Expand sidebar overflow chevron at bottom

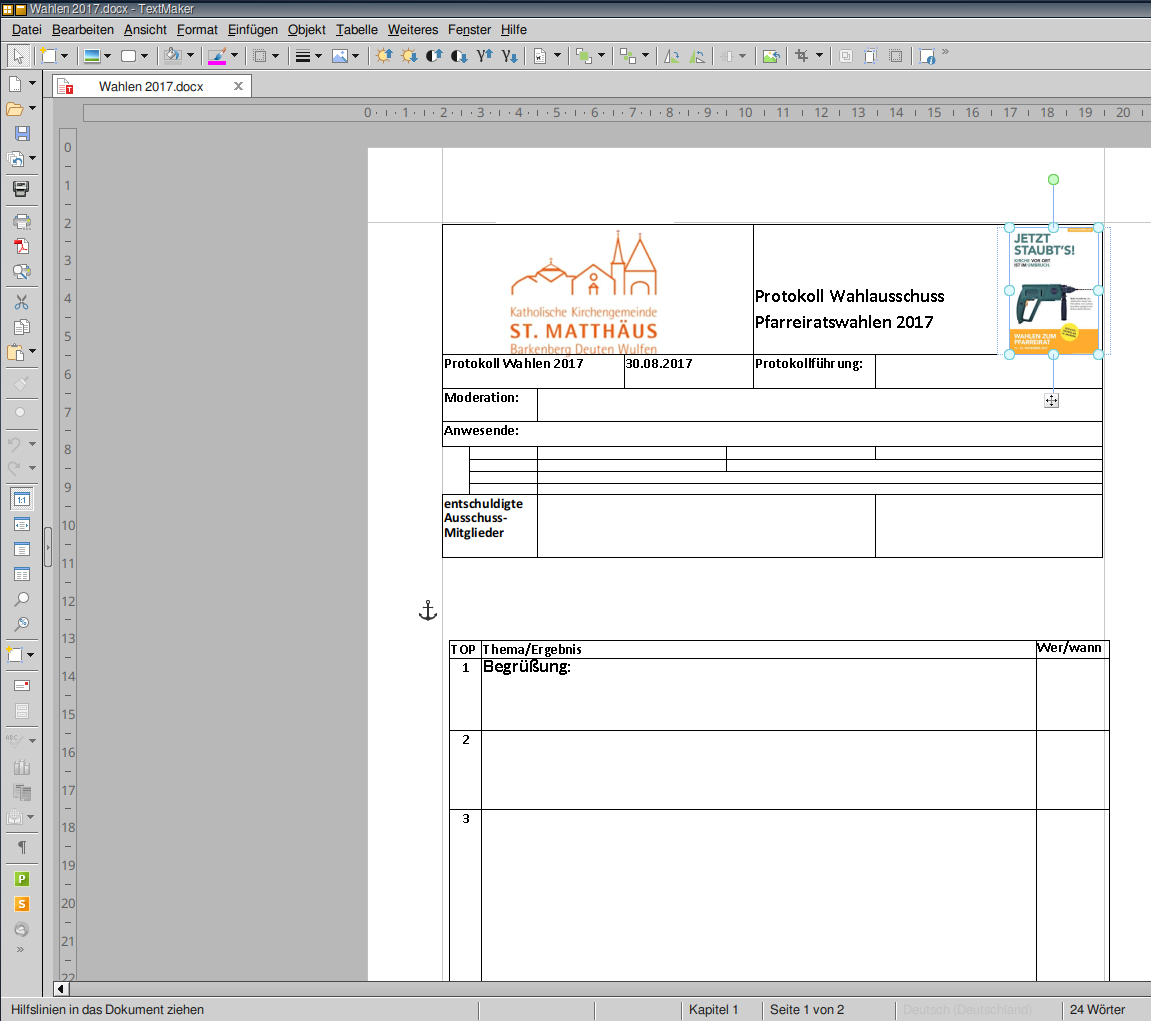point(21,949)
